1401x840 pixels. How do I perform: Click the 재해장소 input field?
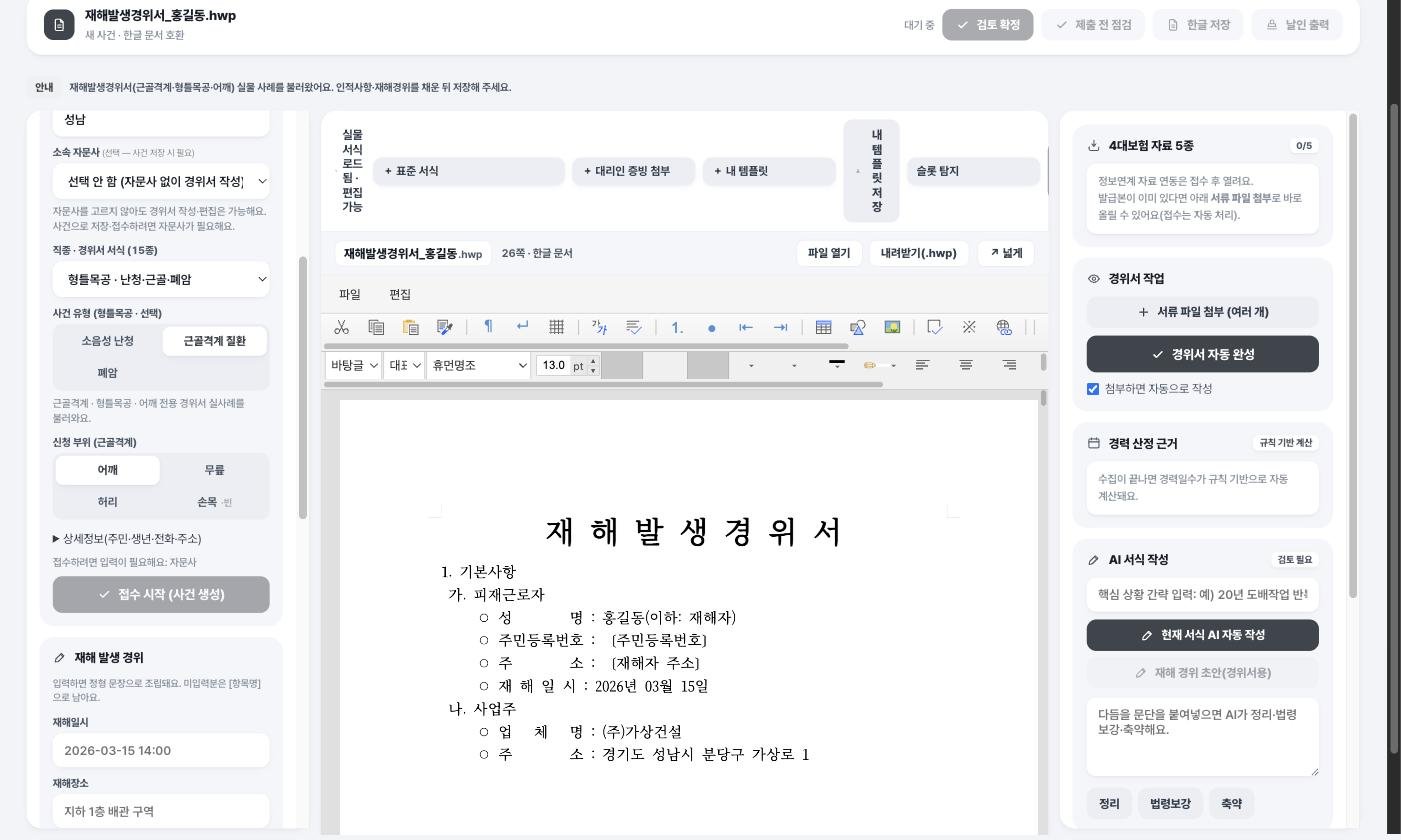click(161, 811)
